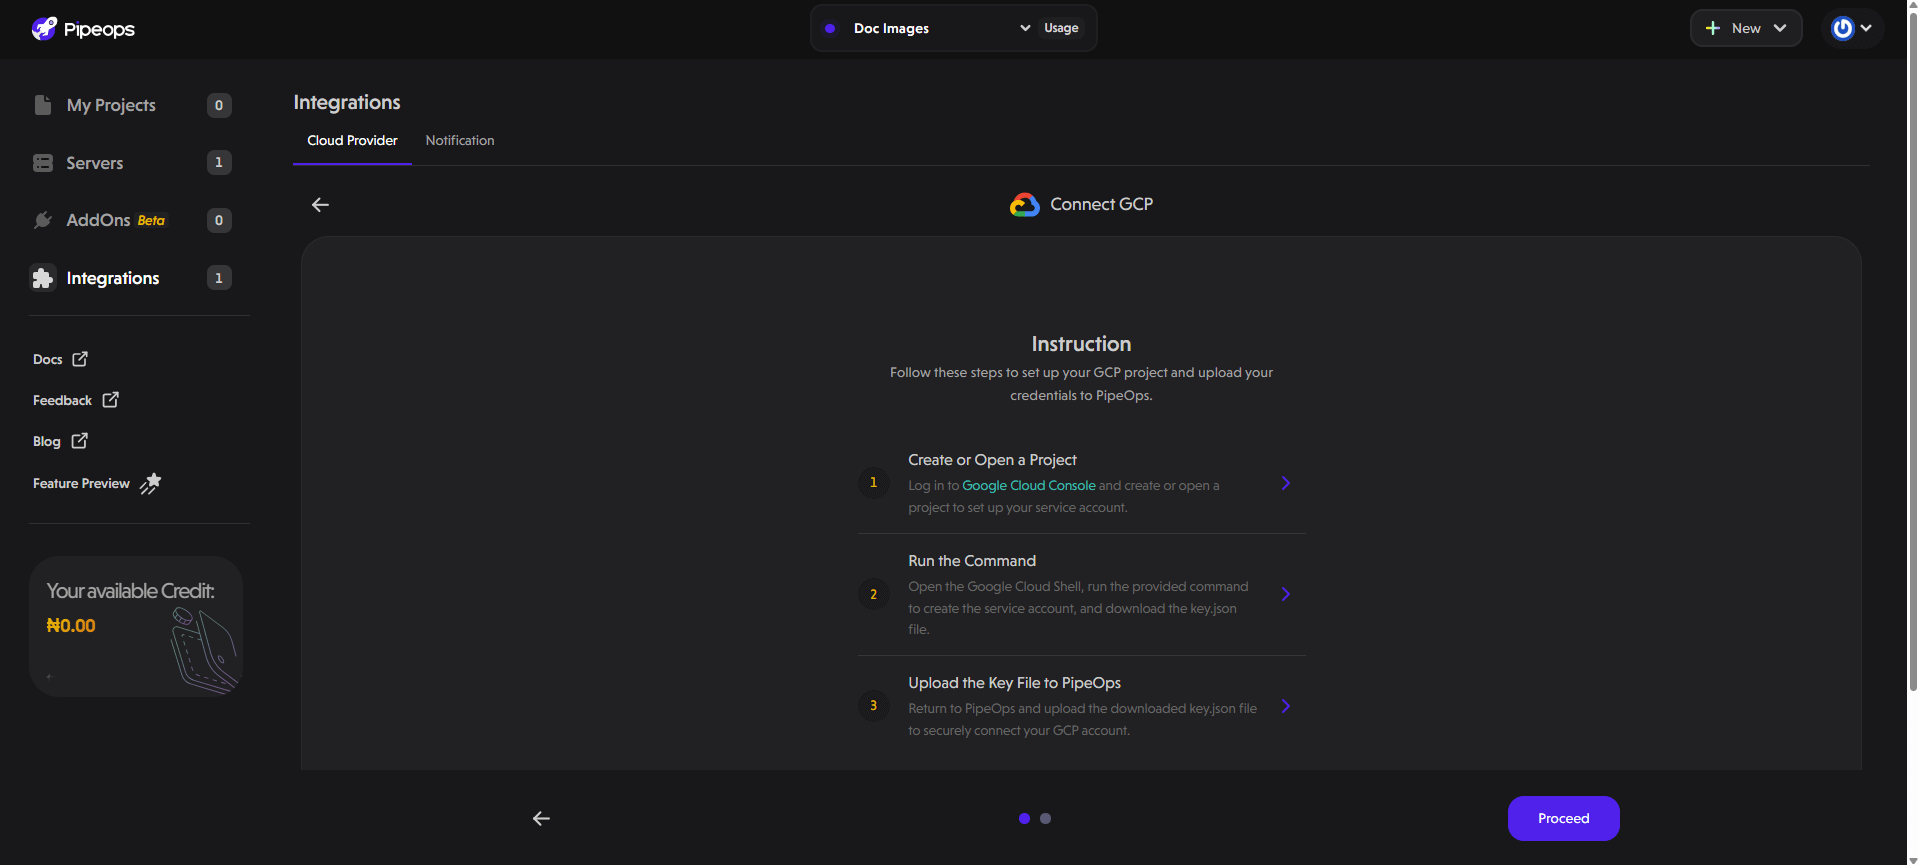Image resolution: width=1919 pixels, height=865 pixels.
Task: Expand the Create or Open a Project step
Action: pyautogui.click(x=1286, y=483)
